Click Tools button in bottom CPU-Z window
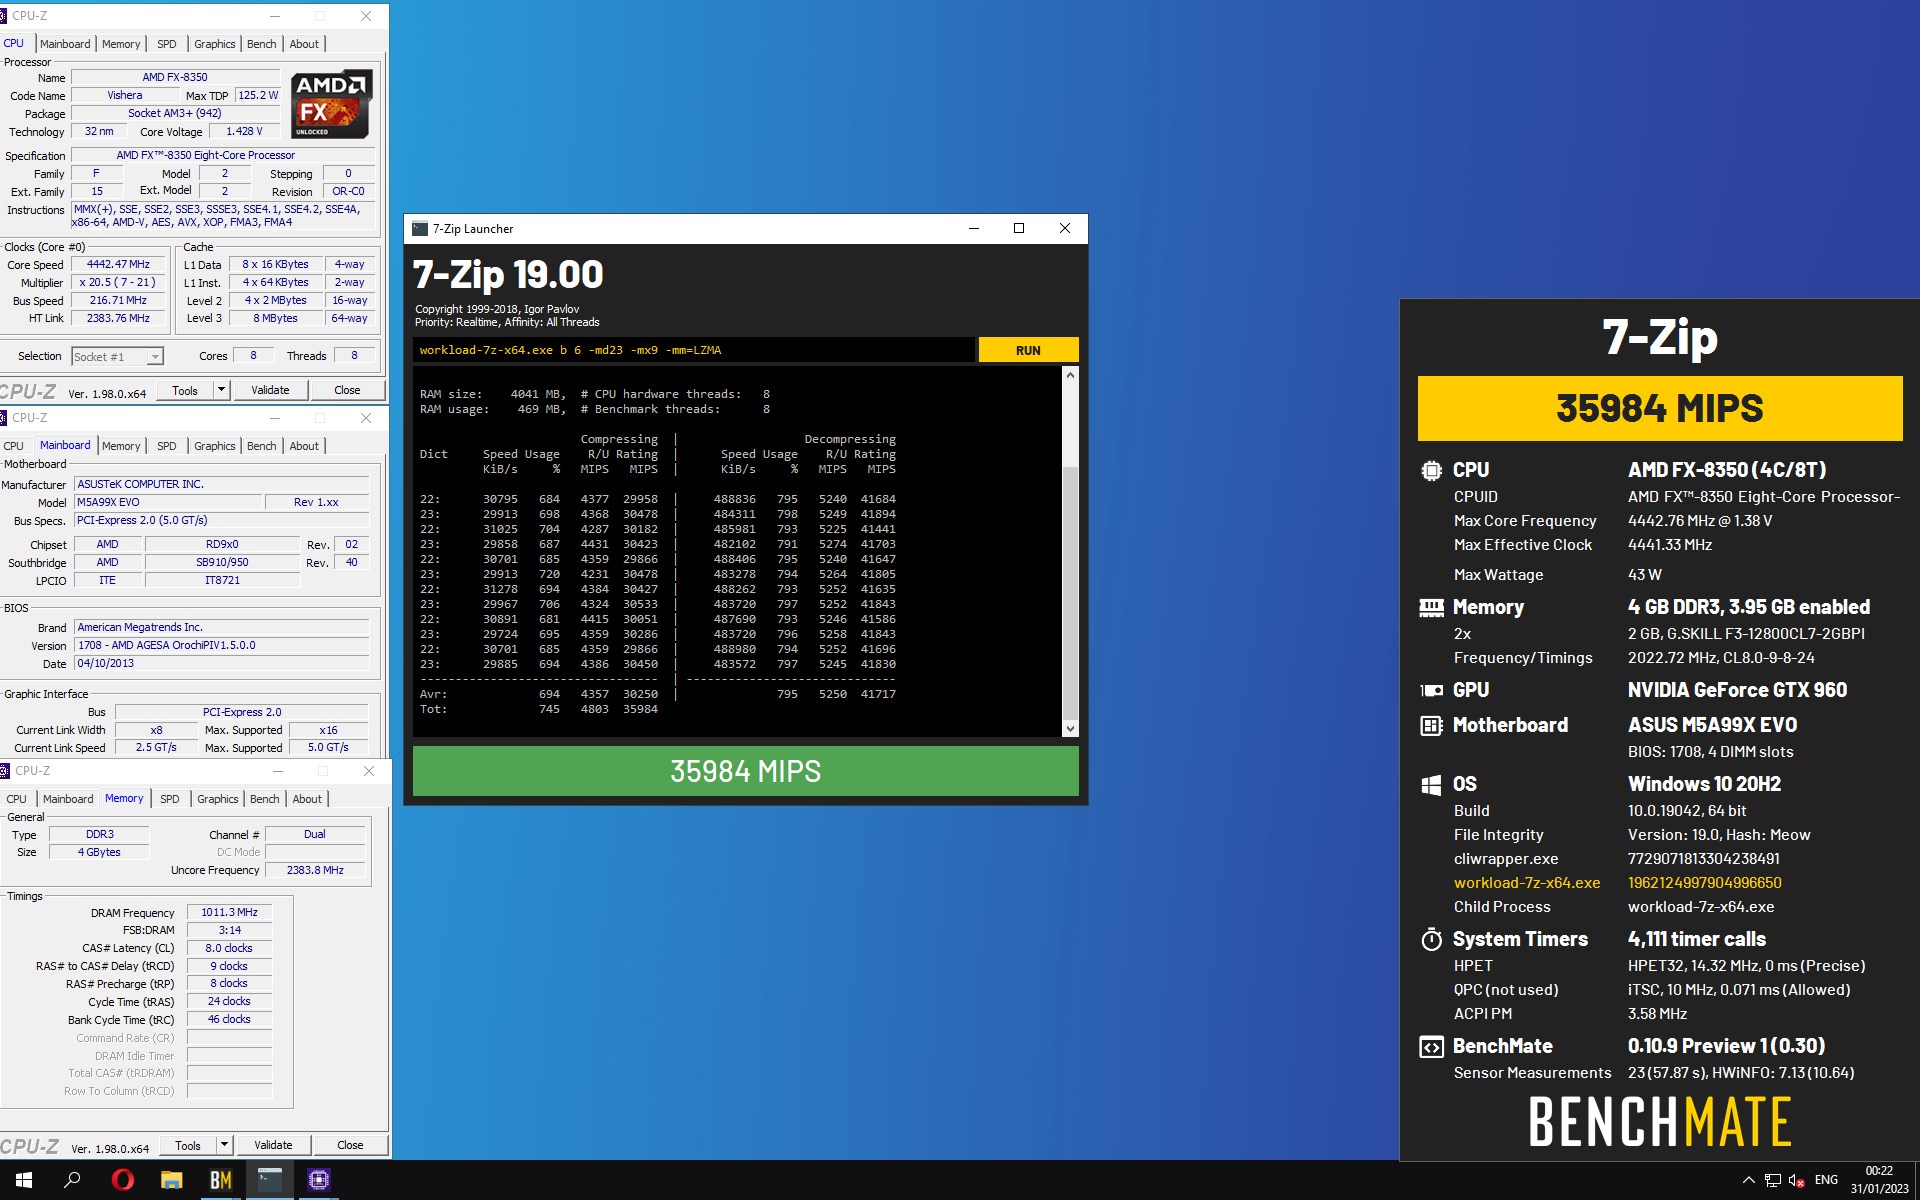The height and width of the screenshot is (1200, 1920). coord(188,1145)
